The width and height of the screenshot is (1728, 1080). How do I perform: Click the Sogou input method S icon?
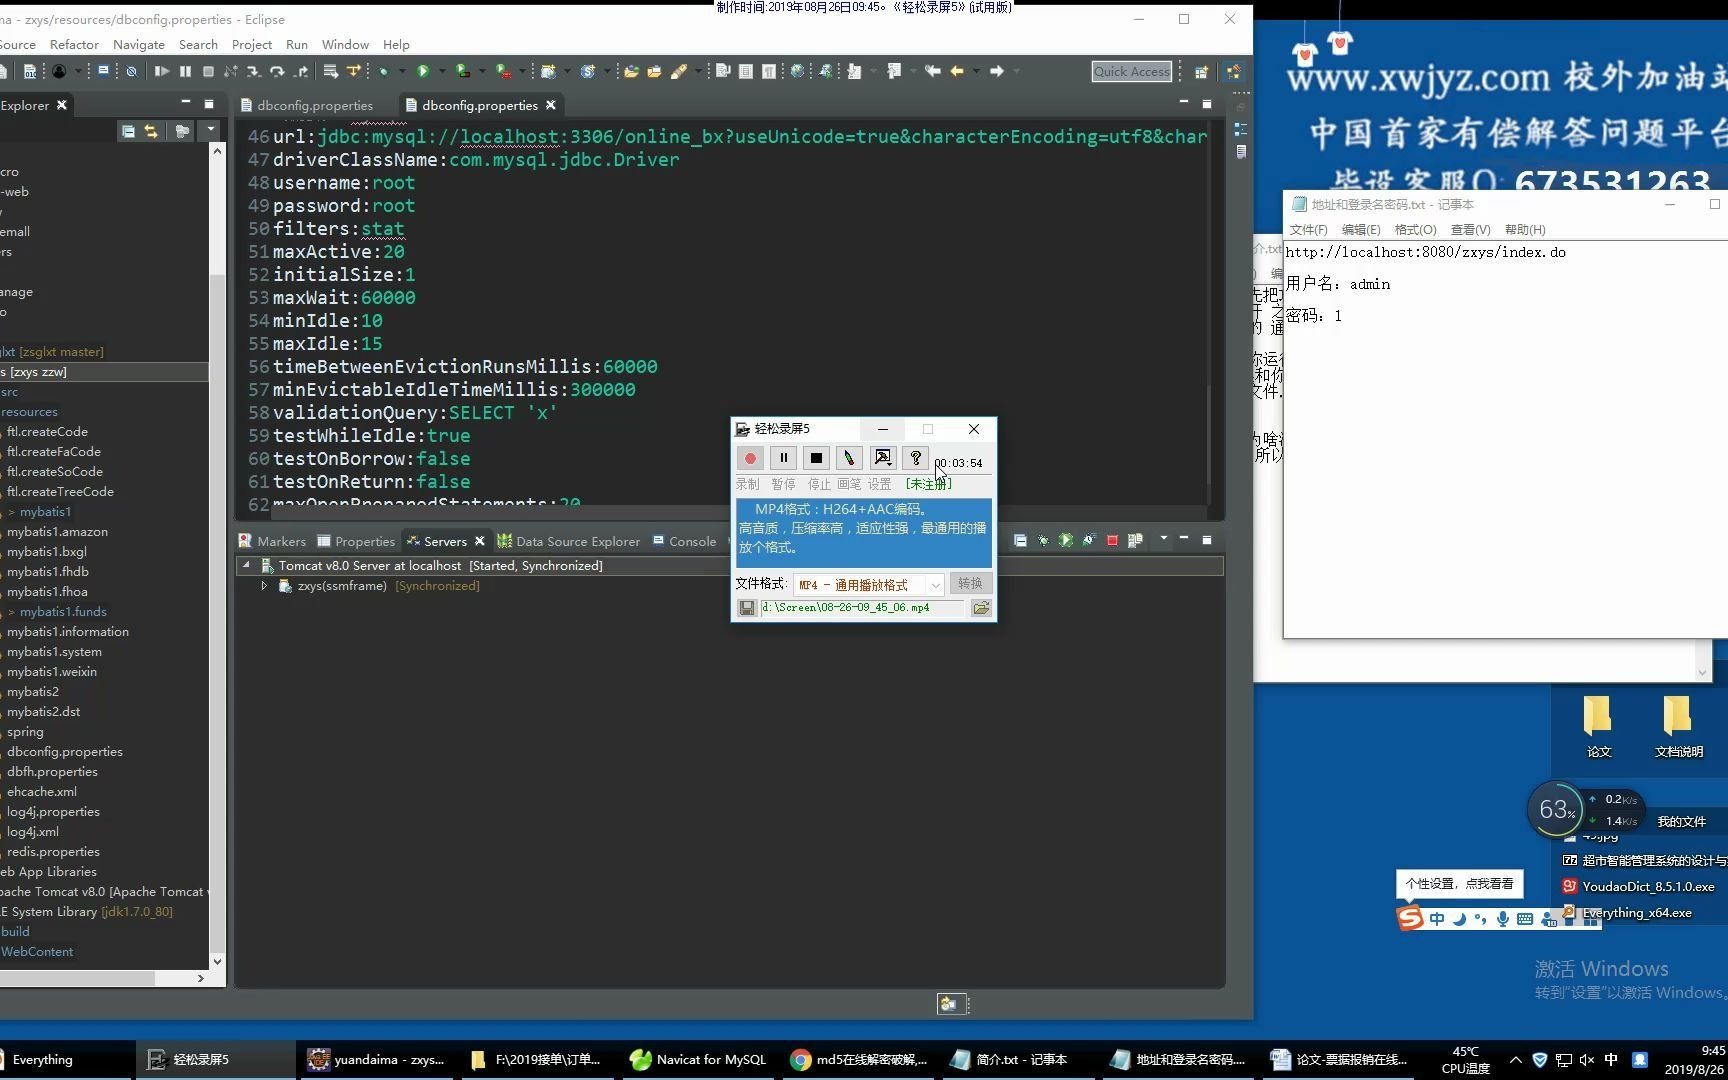[x=1410, y=918]
